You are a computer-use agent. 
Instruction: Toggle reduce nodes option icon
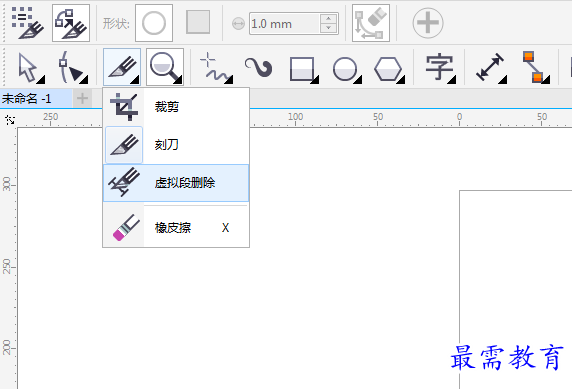[x=371, y=23]
